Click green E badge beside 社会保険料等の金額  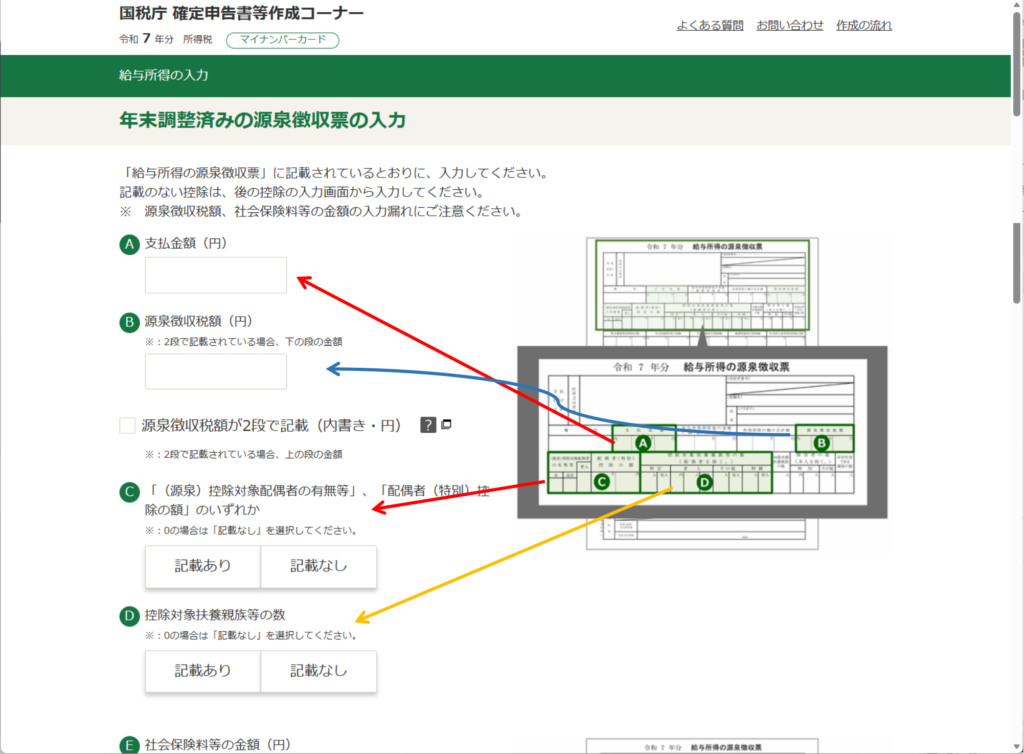point(128,745)
